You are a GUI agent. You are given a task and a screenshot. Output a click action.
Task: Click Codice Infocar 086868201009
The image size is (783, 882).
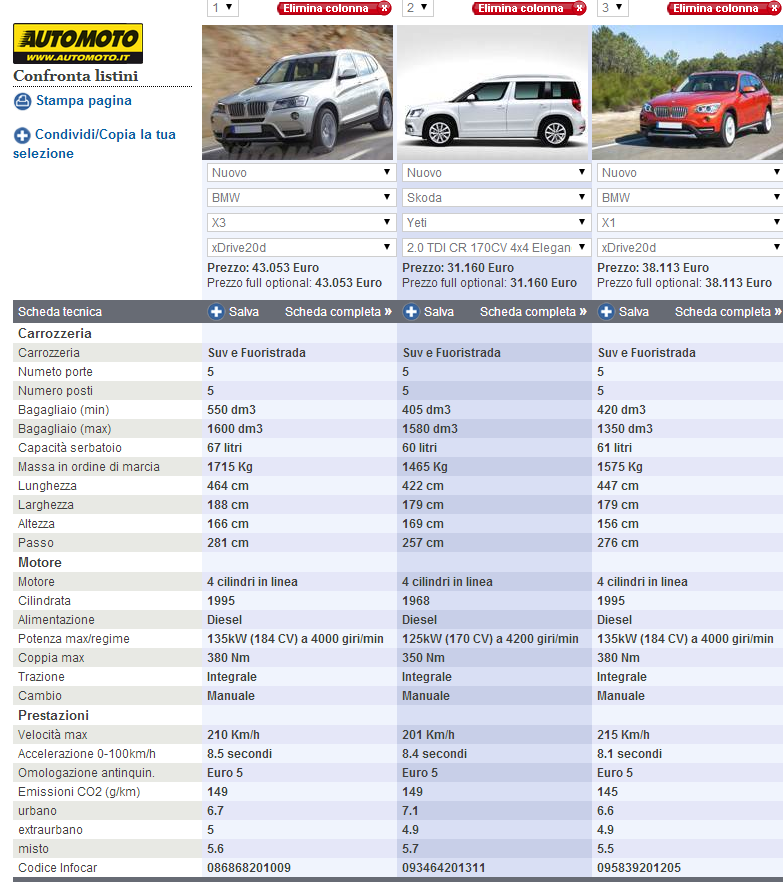(249, 868)
